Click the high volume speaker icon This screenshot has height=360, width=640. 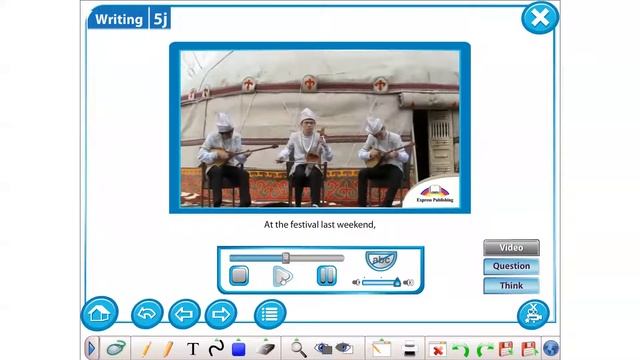point(409,282)
